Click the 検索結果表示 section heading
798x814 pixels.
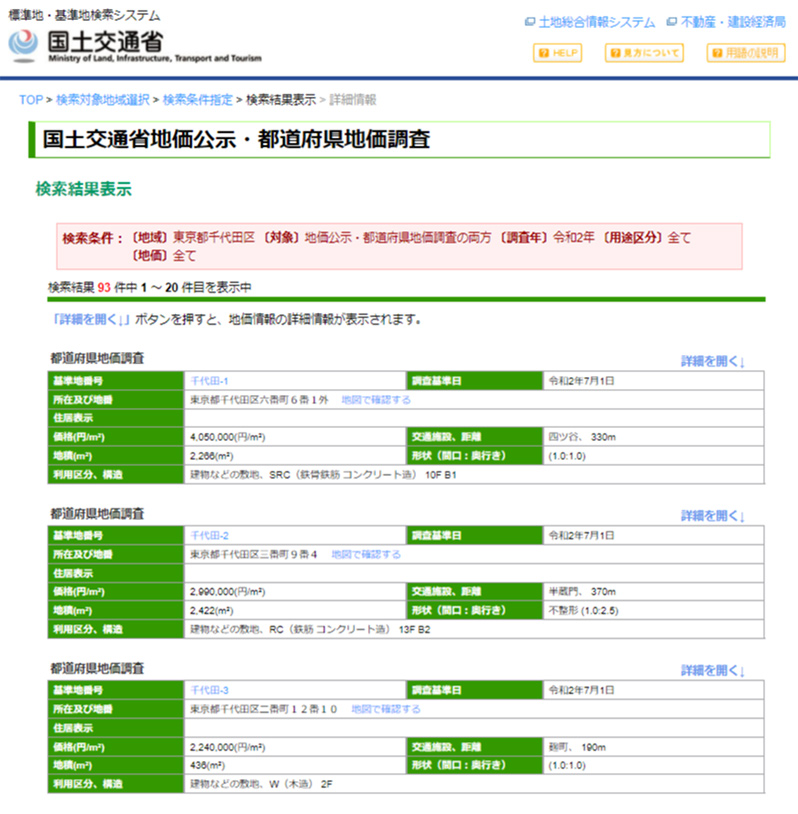point(83,188)
